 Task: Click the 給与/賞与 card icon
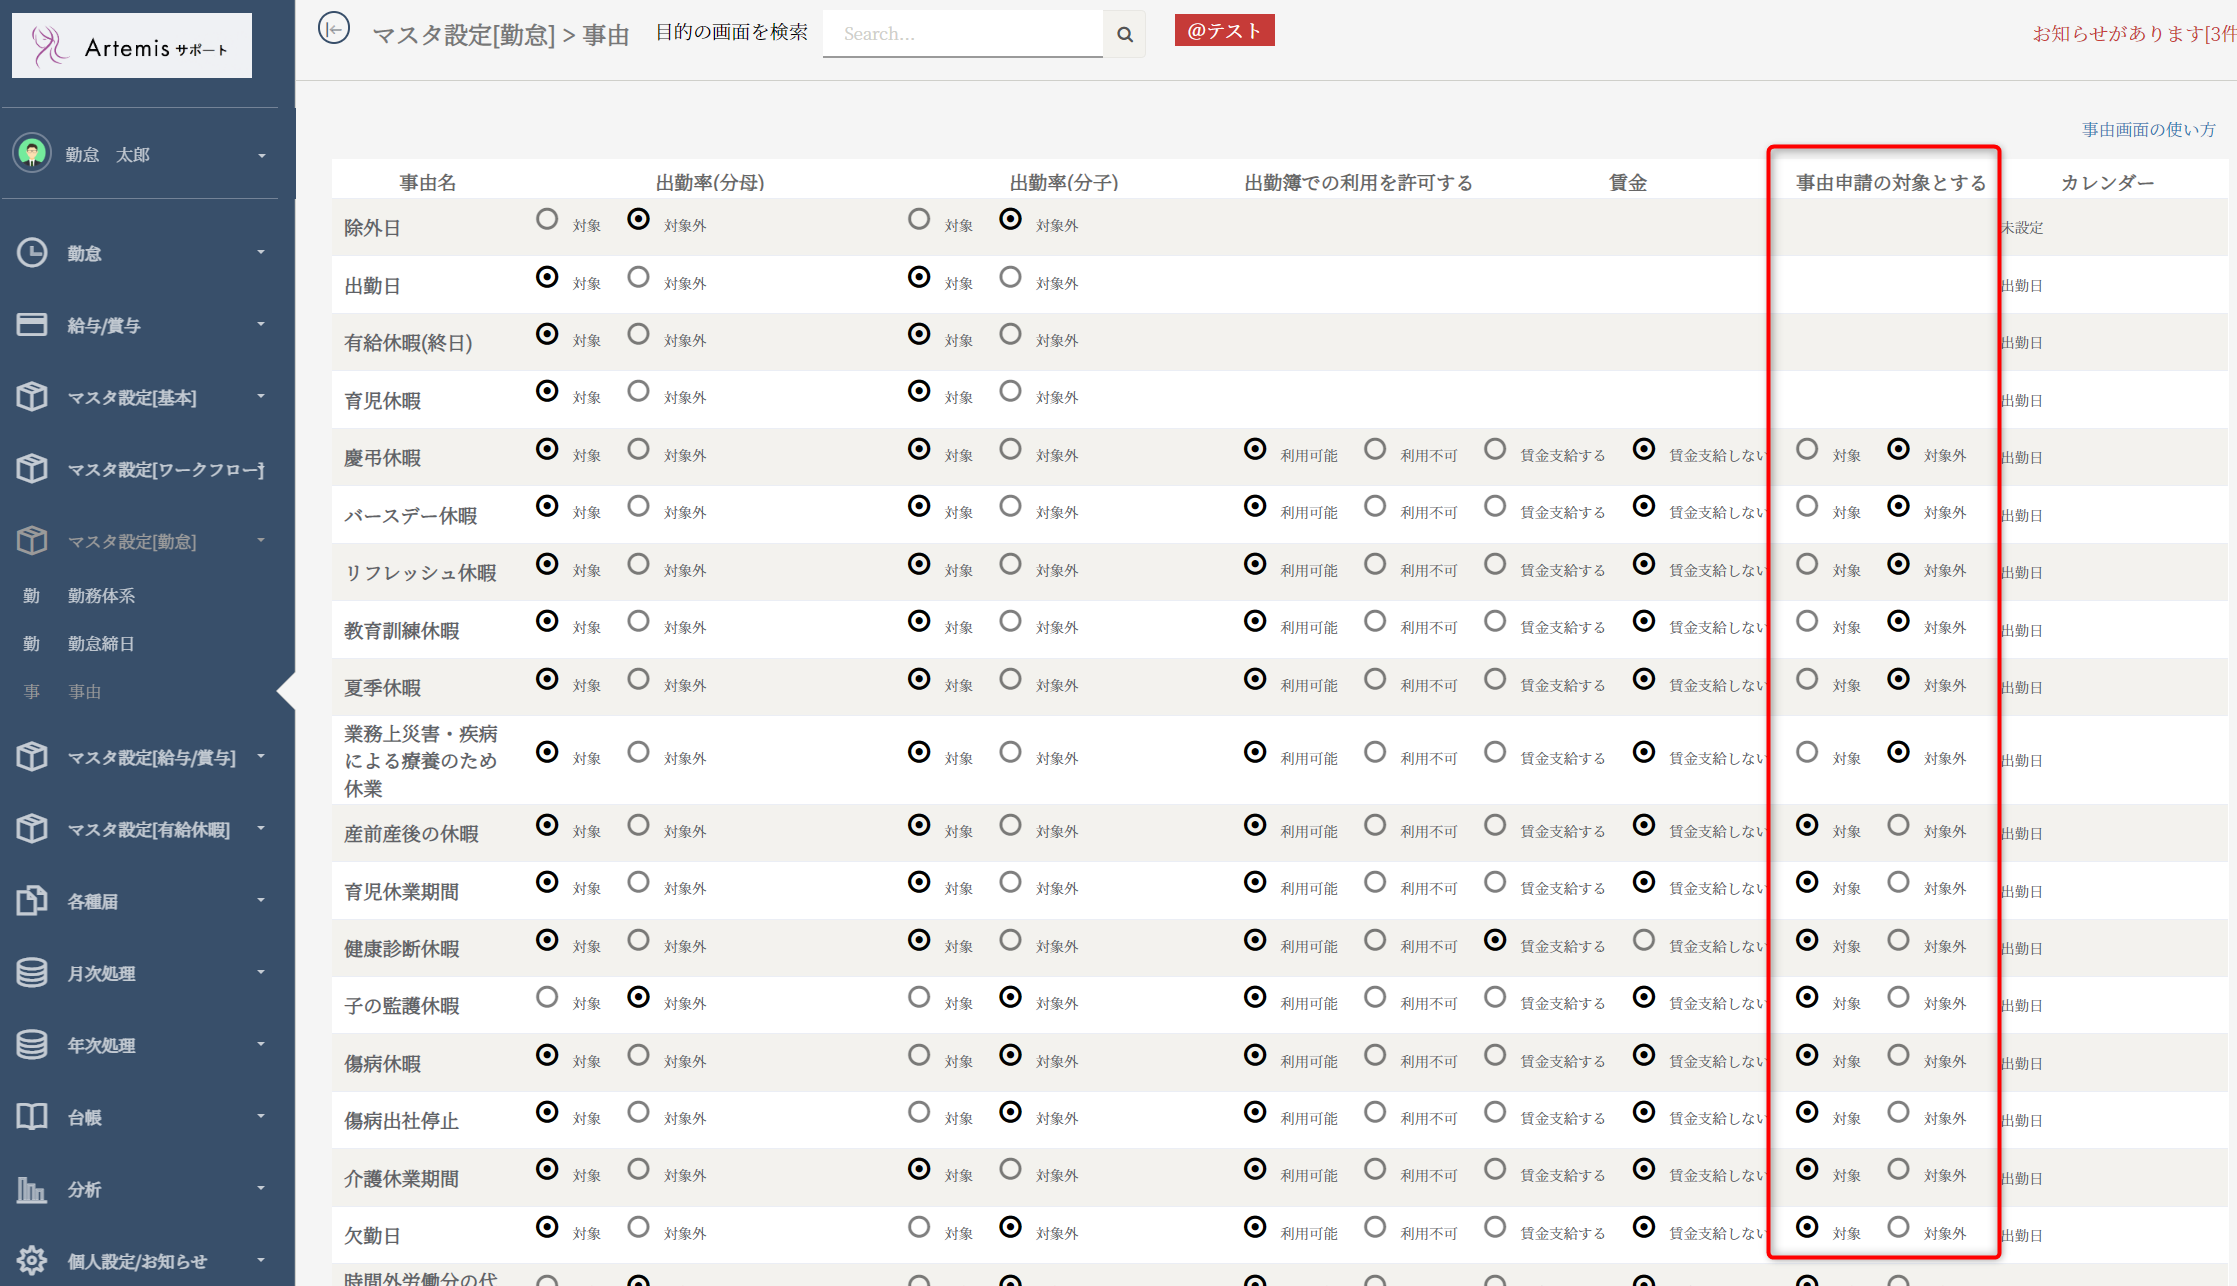click(x=32, y=325)
